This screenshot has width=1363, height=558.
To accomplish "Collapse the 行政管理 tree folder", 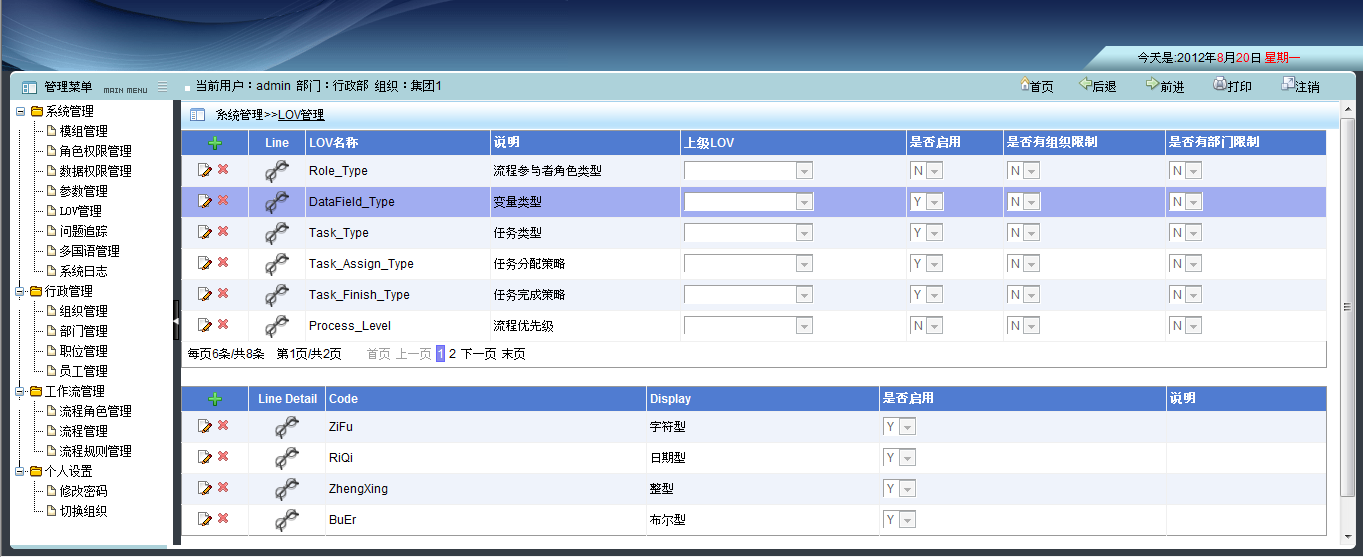I will pos(21,291).
